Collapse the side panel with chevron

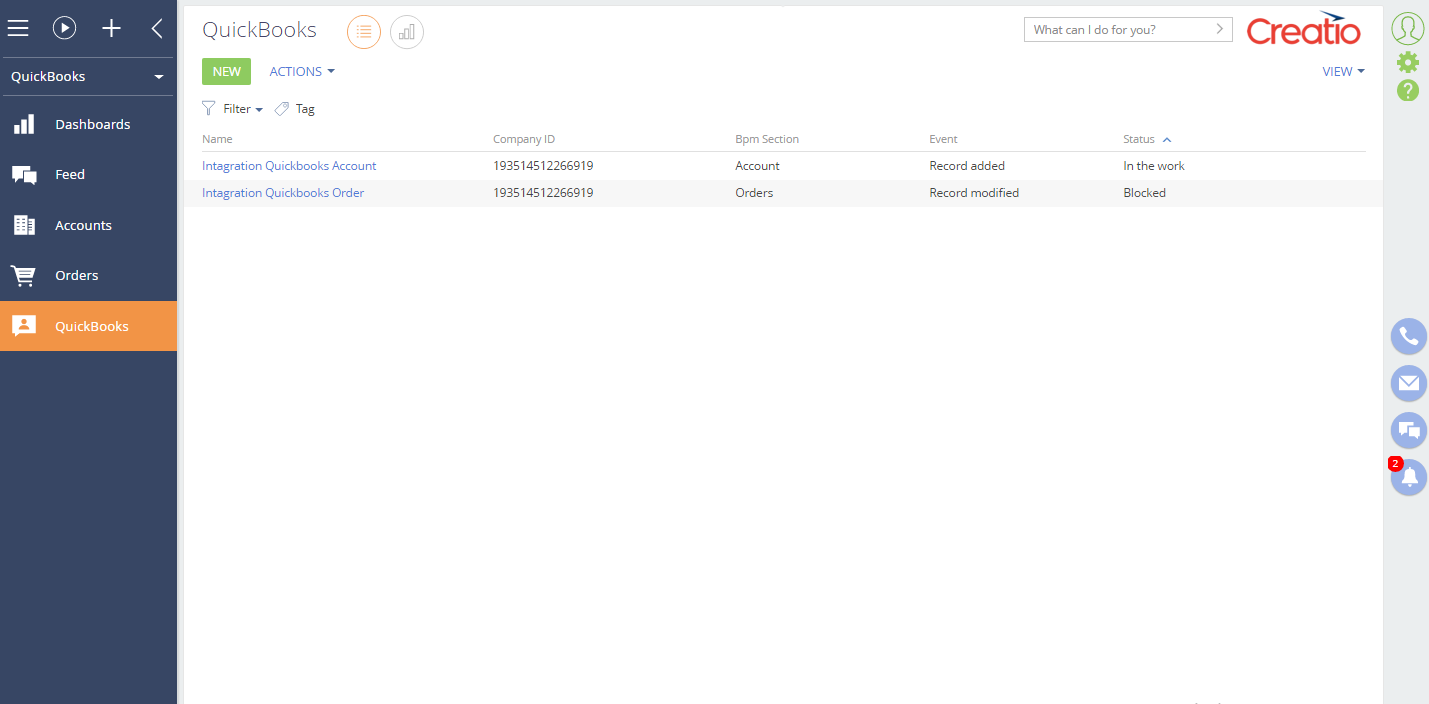[156, 27]
